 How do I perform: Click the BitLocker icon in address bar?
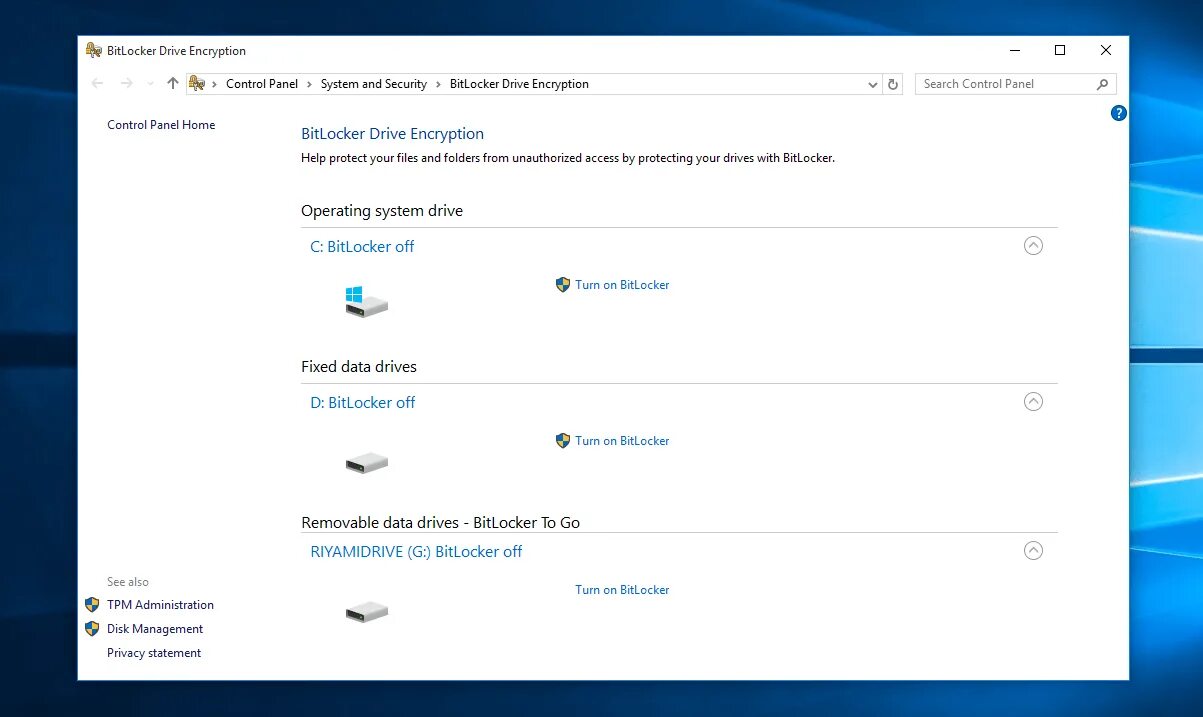[x=197, y=84]
